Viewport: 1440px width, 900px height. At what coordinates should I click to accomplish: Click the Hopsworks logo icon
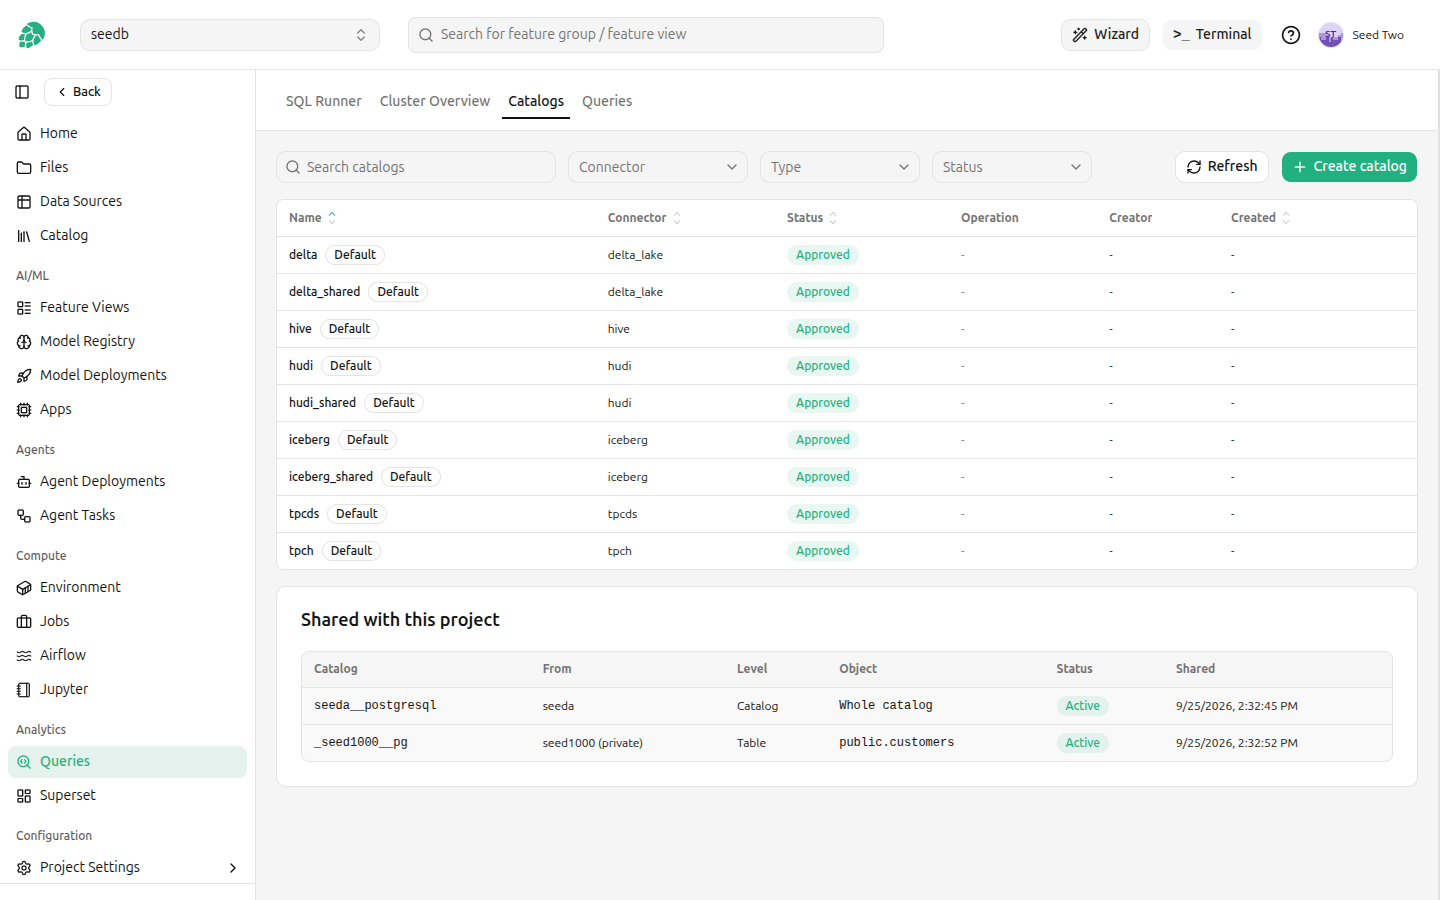point(31,35)
